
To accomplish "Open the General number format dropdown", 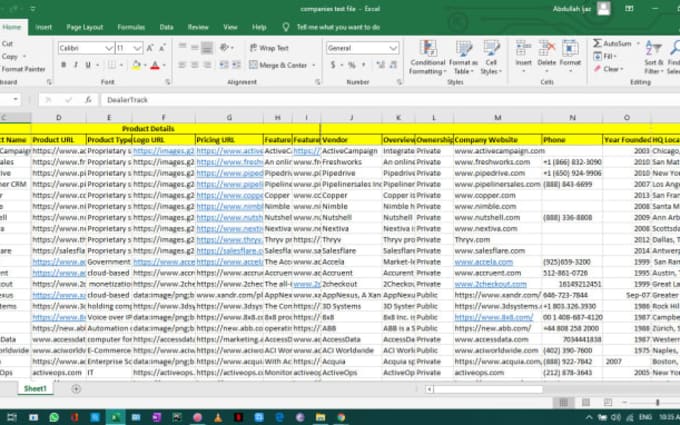I will [393, 48].
